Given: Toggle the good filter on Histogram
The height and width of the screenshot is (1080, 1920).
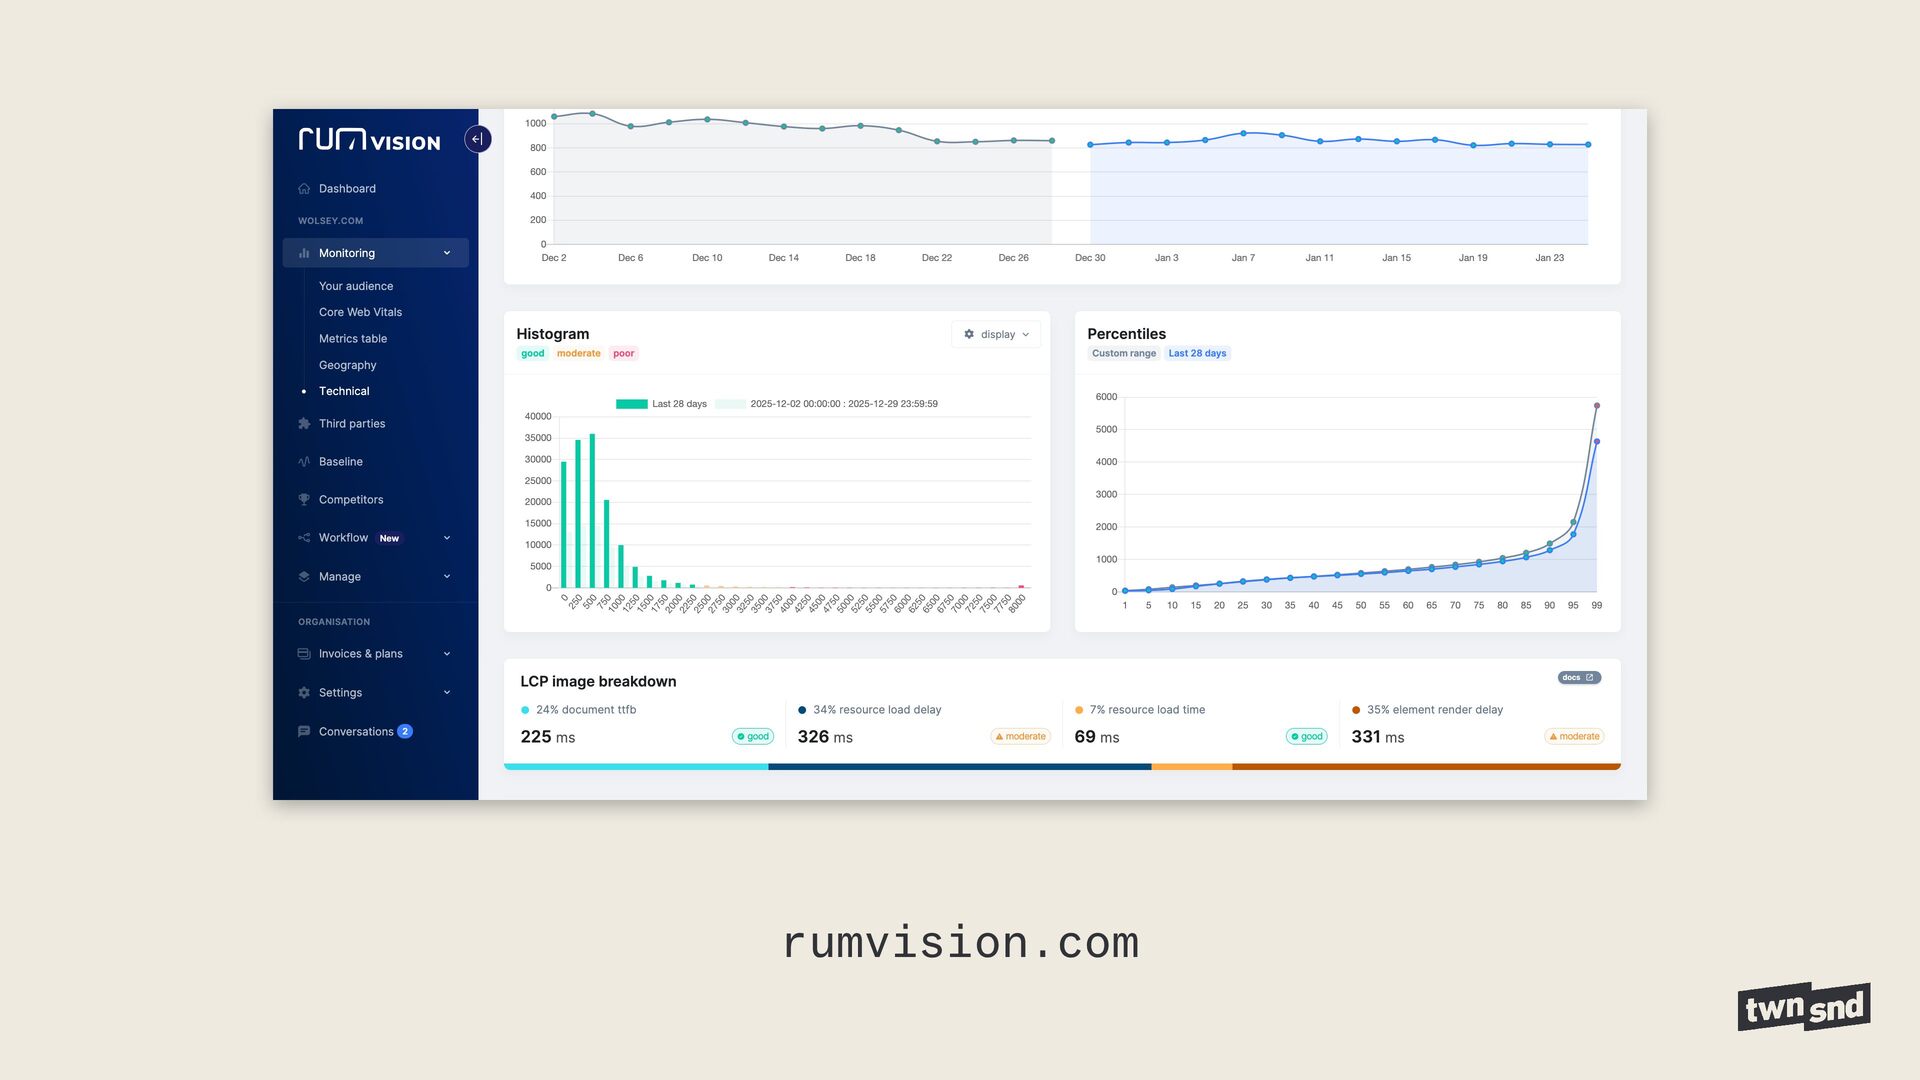Looking at the screenshot, I should coord(532,354).
